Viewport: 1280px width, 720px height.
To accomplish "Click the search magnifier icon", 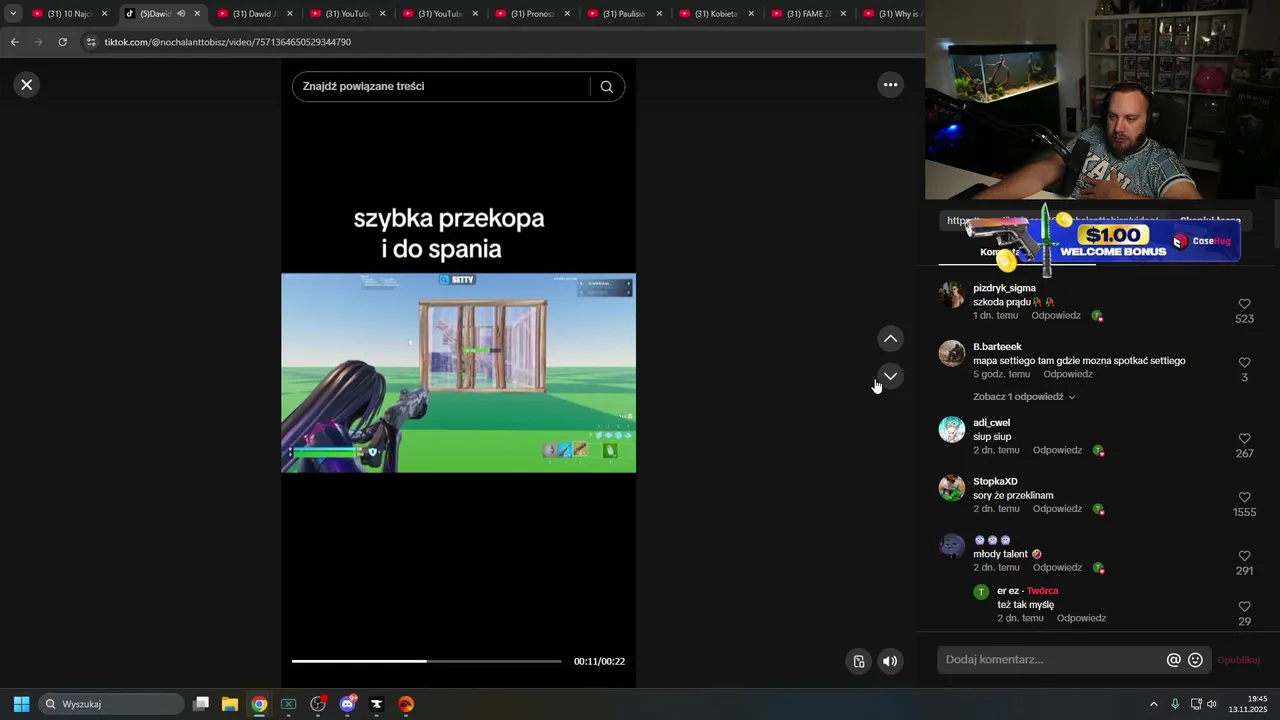I will click(606, 87).
